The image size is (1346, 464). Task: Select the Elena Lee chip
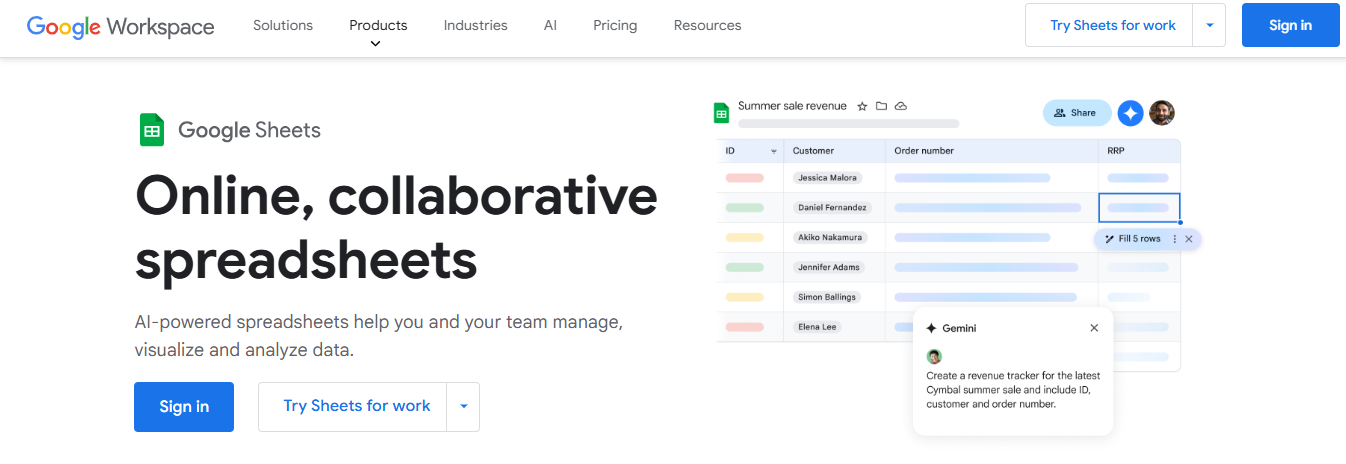coord(817,327)
